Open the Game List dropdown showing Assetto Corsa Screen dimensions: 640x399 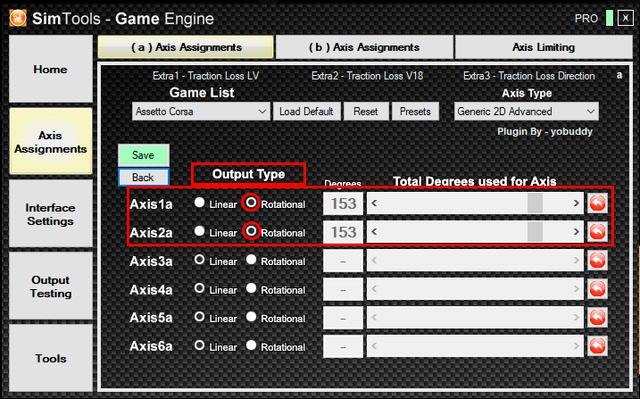point(201,111)
